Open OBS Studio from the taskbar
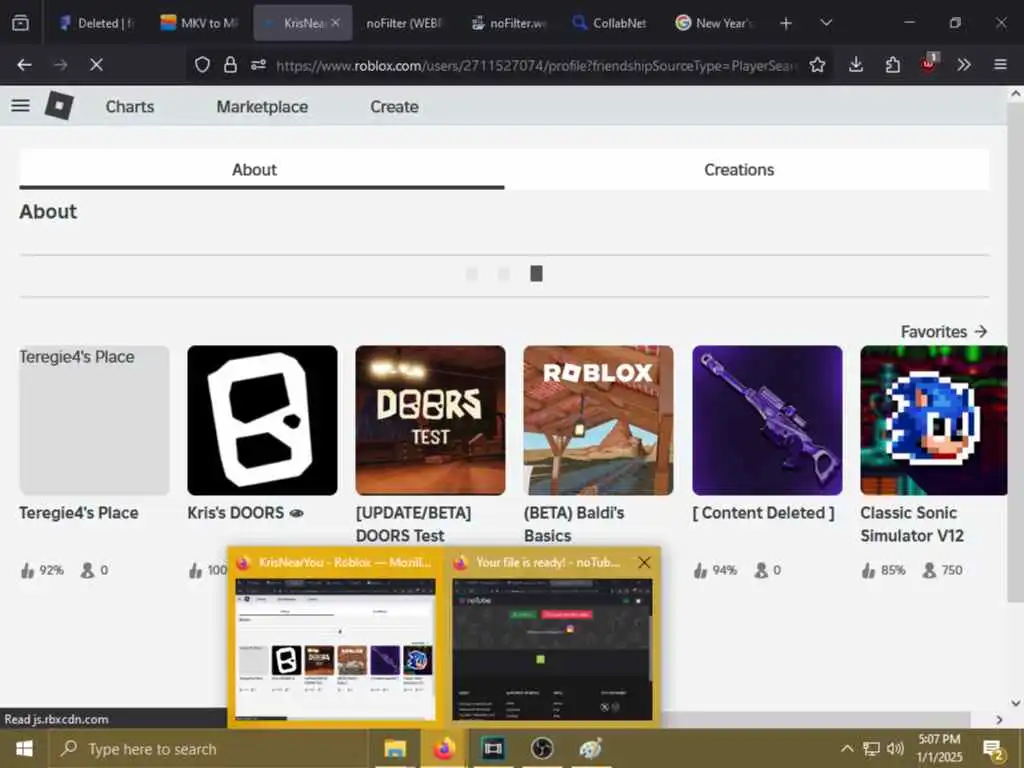The height and width of the screenshot is (768, 1024). [542, 748]
